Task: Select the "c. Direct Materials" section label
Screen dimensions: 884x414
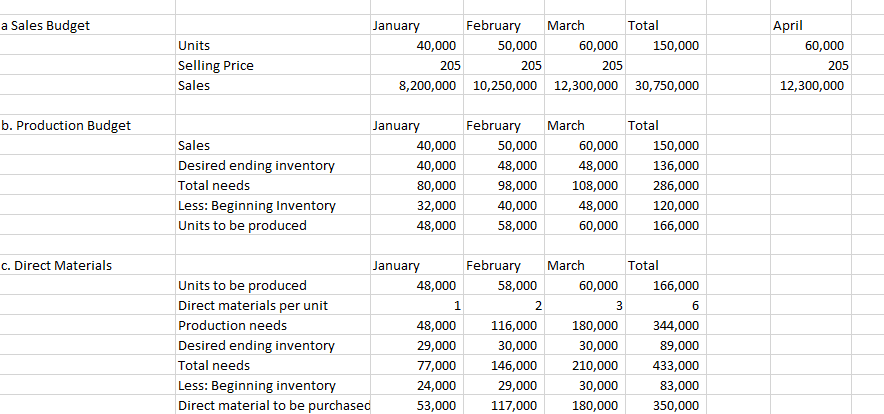Action: click(57, 266)
